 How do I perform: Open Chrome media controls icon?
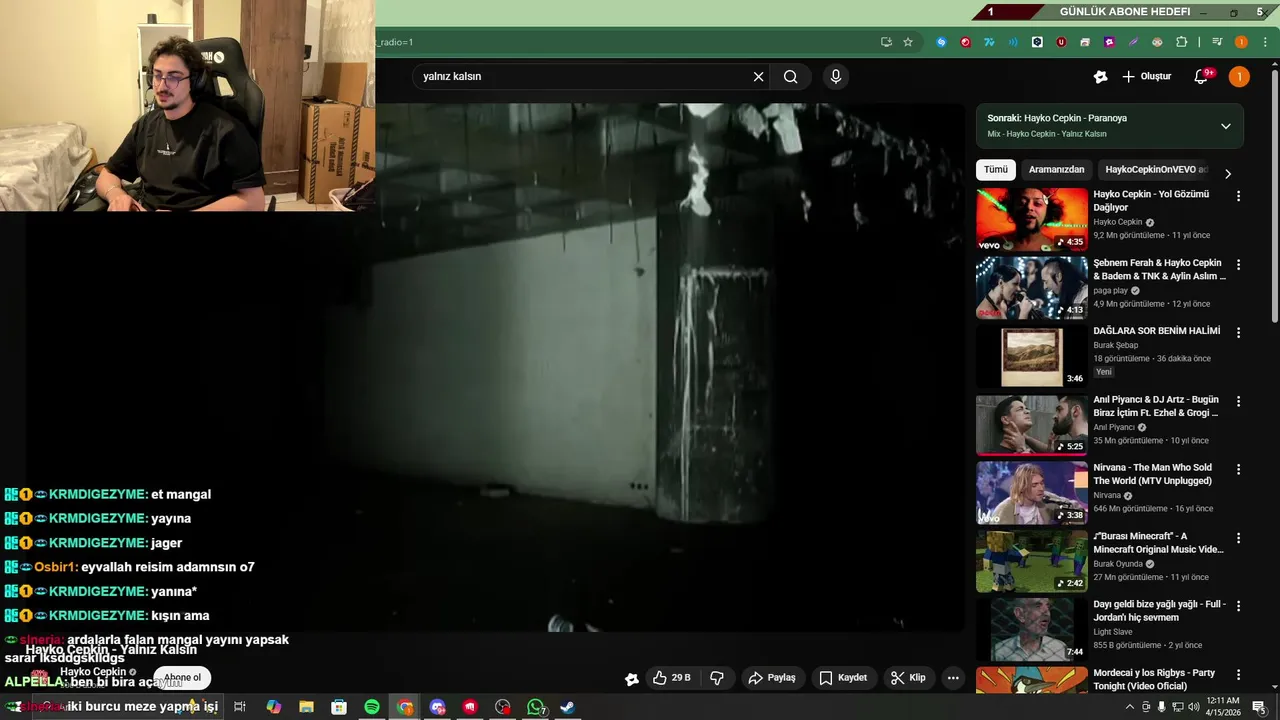tap(1217, 42)
